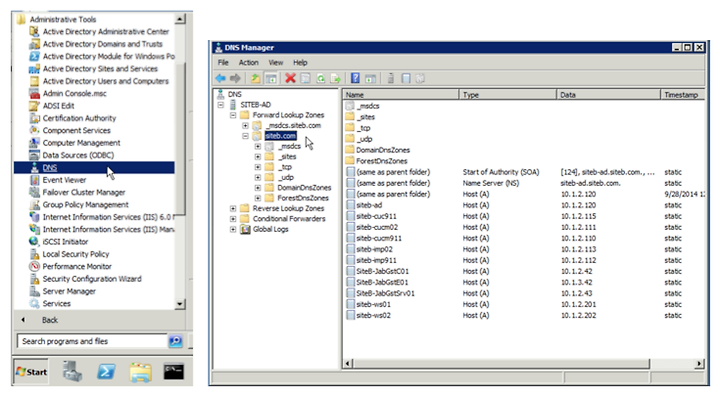Click Back in the Start menu

pyautogui.click(x=50, y=320)
